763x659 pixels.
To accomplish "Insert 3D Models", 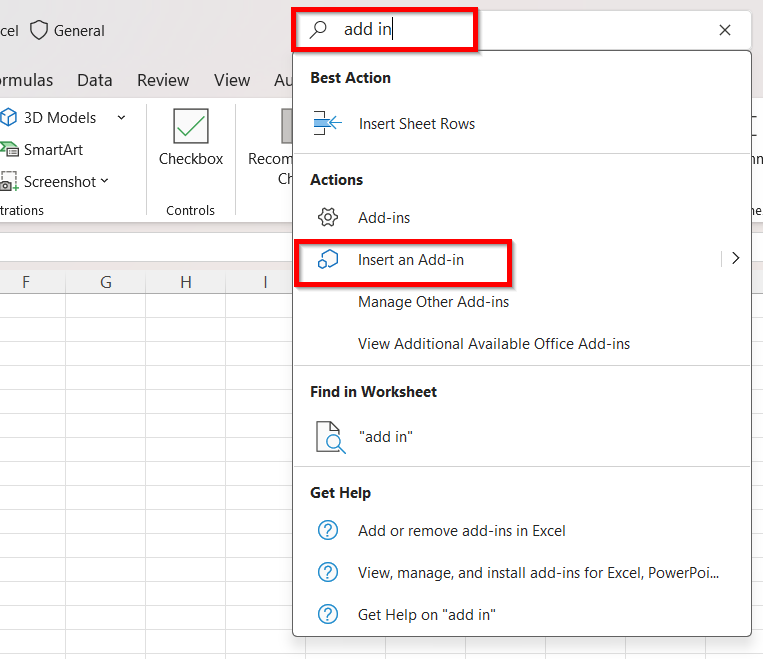I will (x=59, y=118).
